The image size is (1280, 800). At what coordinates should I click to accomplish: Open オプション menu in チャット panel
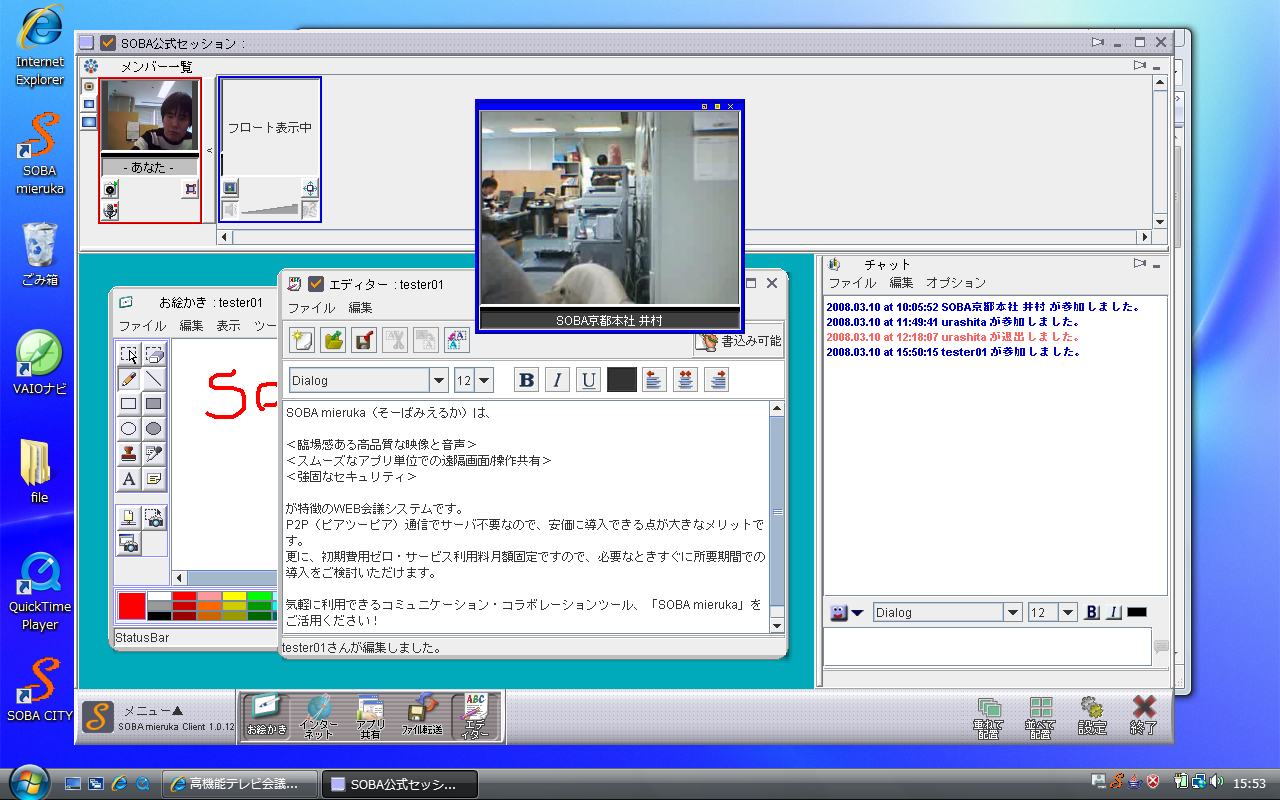[x=956, y=283]
